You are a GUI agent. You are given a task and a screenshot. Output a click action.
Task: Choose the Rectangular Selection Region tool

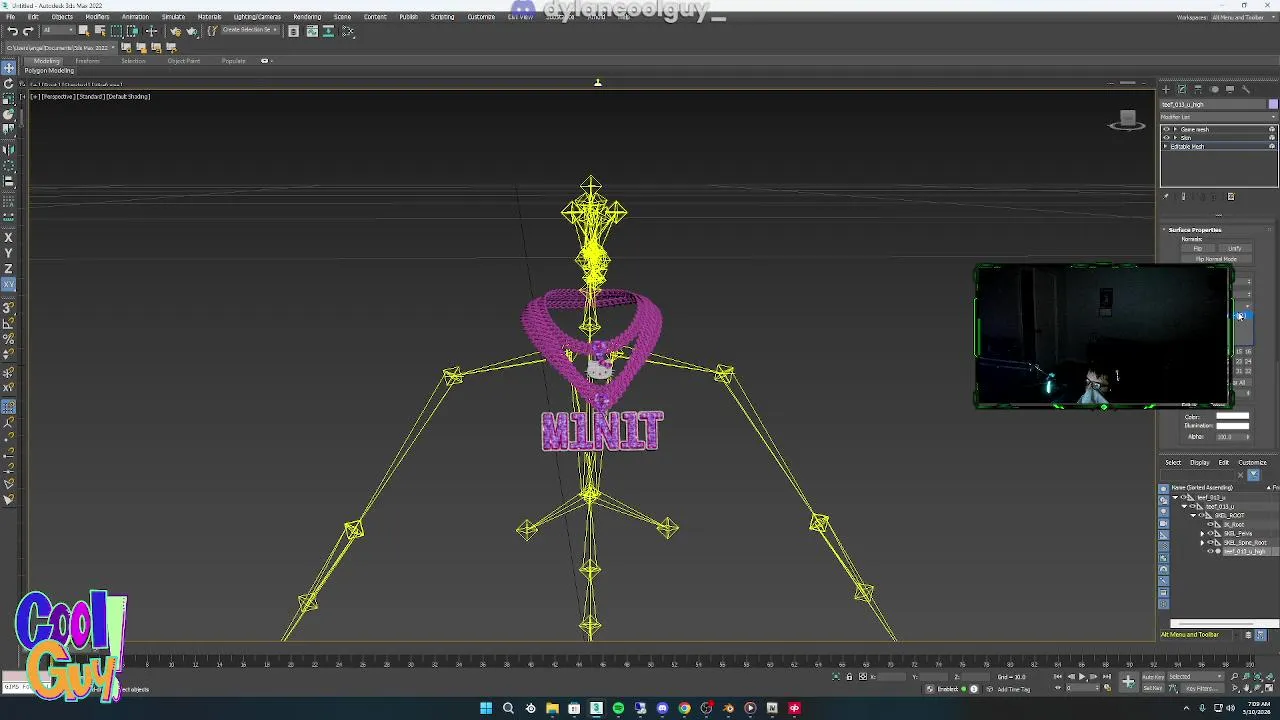[x=116, y=31]
